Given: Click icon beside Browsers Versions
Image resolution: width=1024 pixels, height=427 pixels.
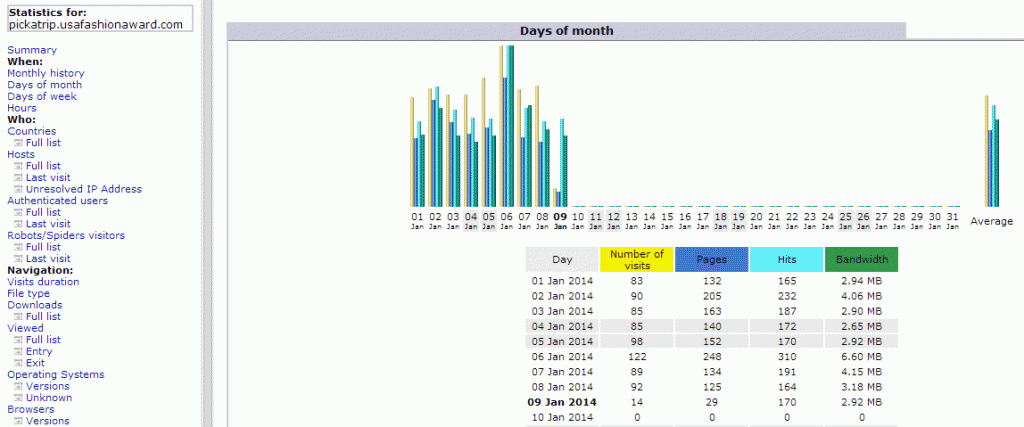Looking at the screenshot, I should coord(18,421).
